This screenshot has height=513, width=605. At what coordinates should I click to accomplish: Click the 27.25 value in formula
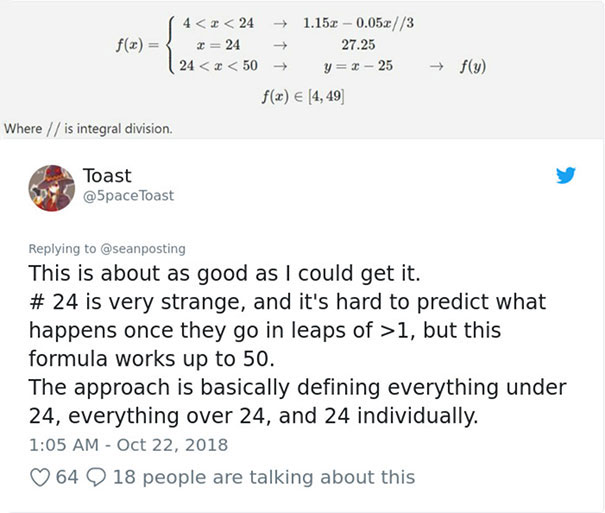(358, 45)
